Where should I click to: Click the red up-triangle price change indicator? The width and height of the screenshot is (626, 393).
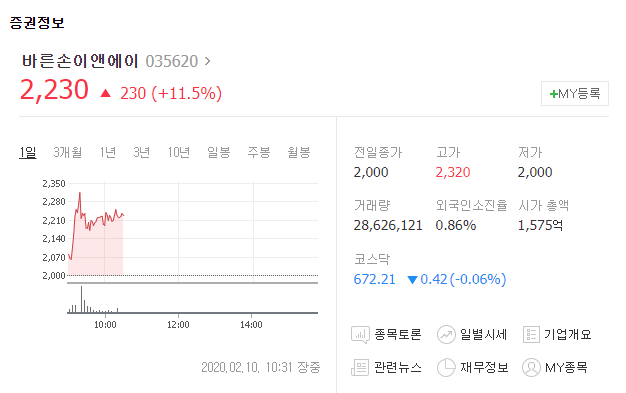click(x=105, y=93)
